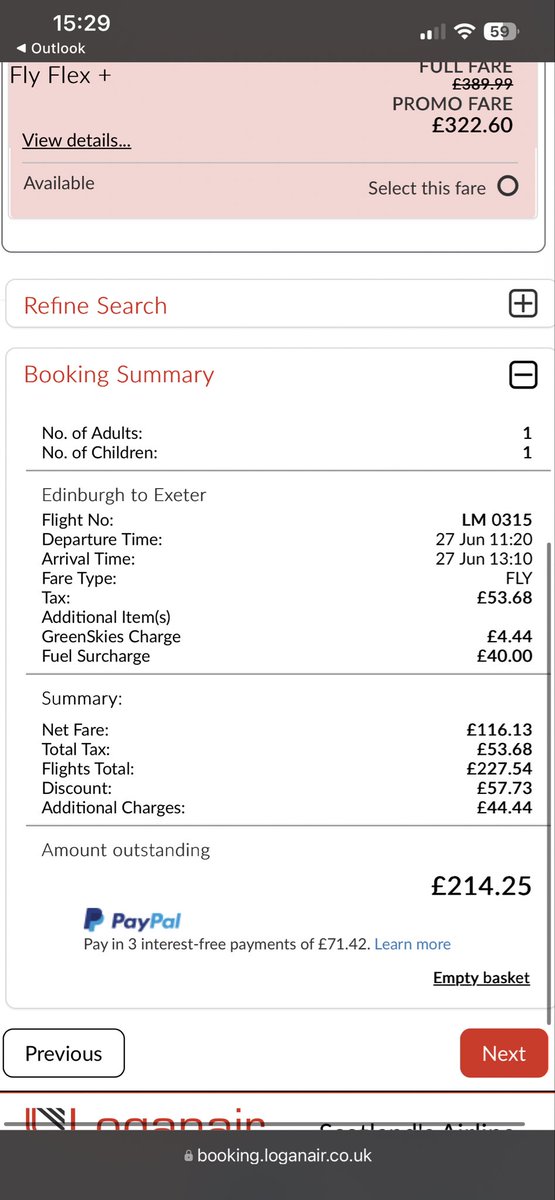Open View details for Fly Flex +
555x1200 pixels.
pos(77,140)
